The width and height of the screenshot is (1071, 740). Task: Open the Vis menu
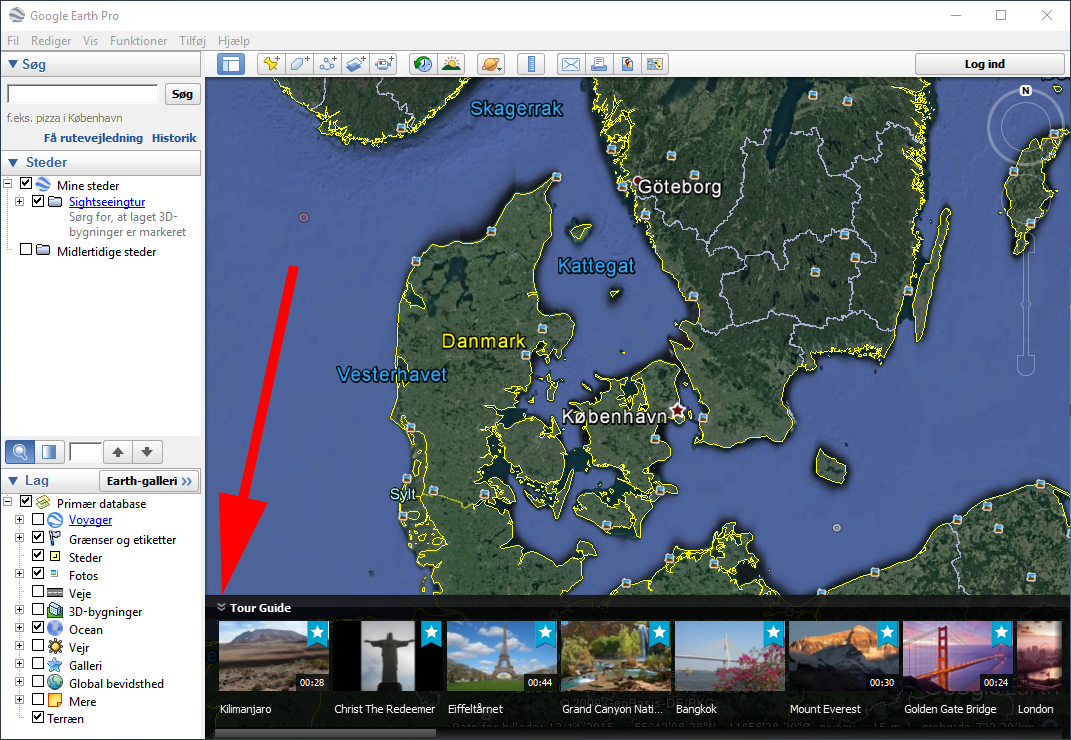91,41
